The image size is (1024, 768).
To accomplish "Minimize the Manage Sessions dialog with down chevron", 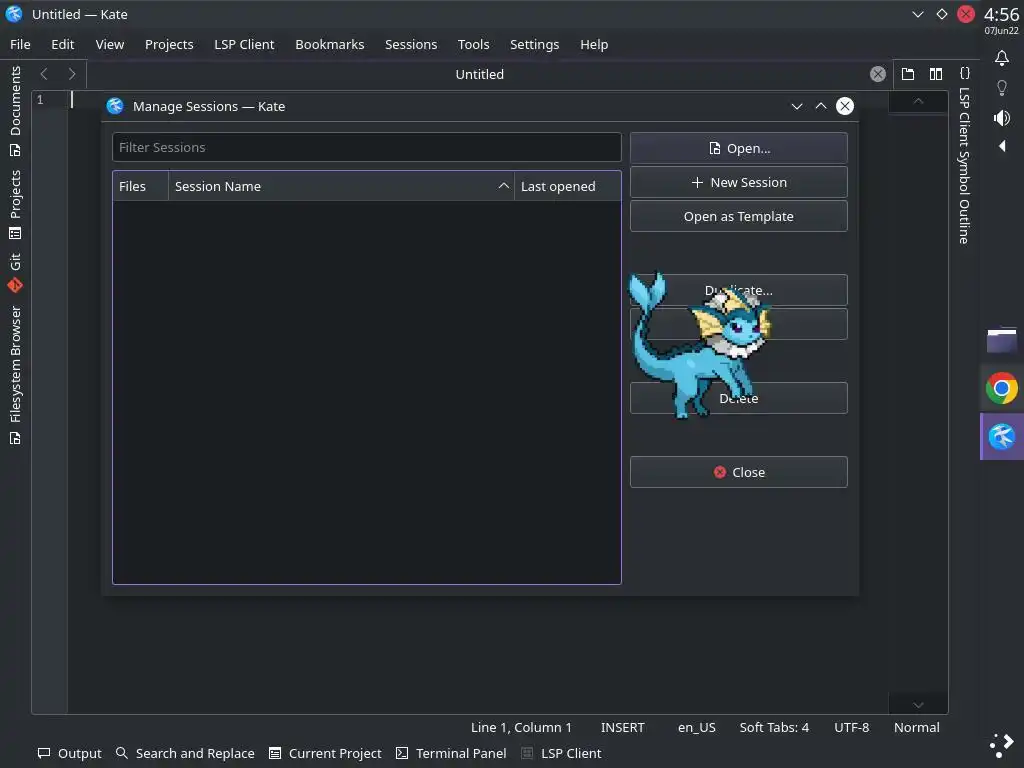I will 797,106.
